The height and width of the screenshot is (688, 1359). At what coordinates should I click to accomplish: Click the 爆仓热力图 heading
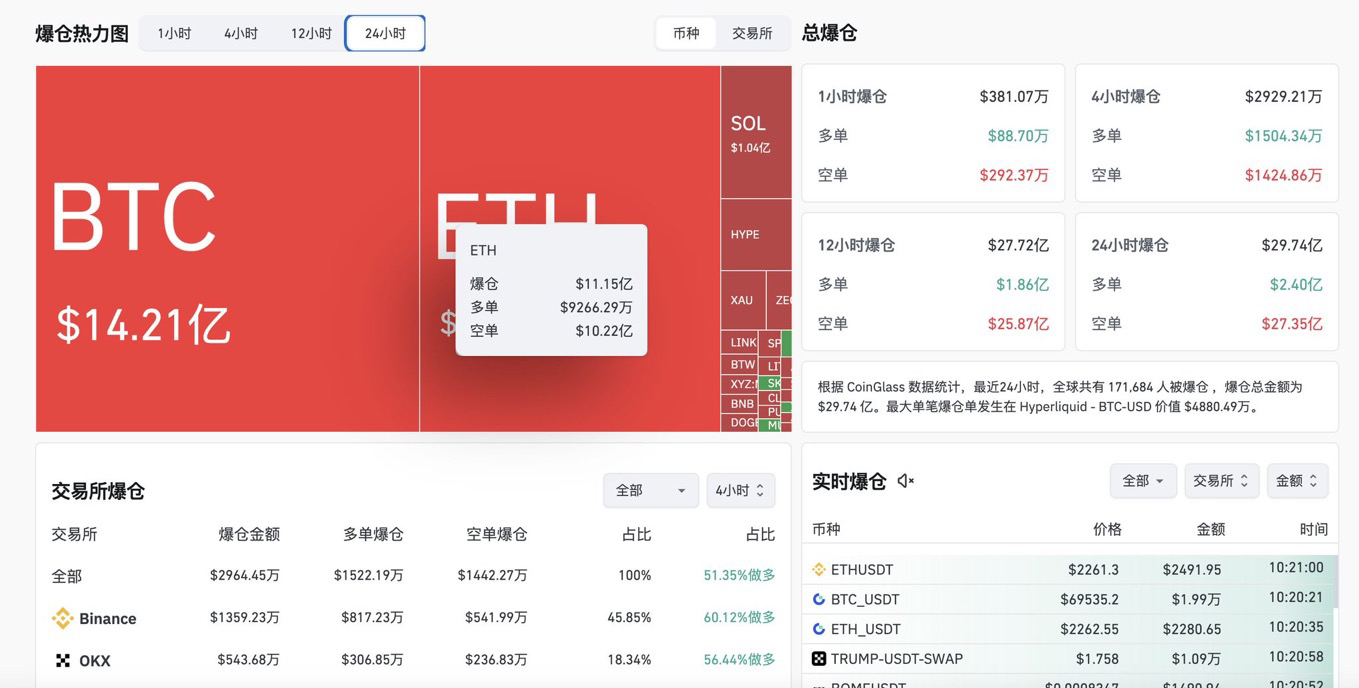[x=82, y=33]
